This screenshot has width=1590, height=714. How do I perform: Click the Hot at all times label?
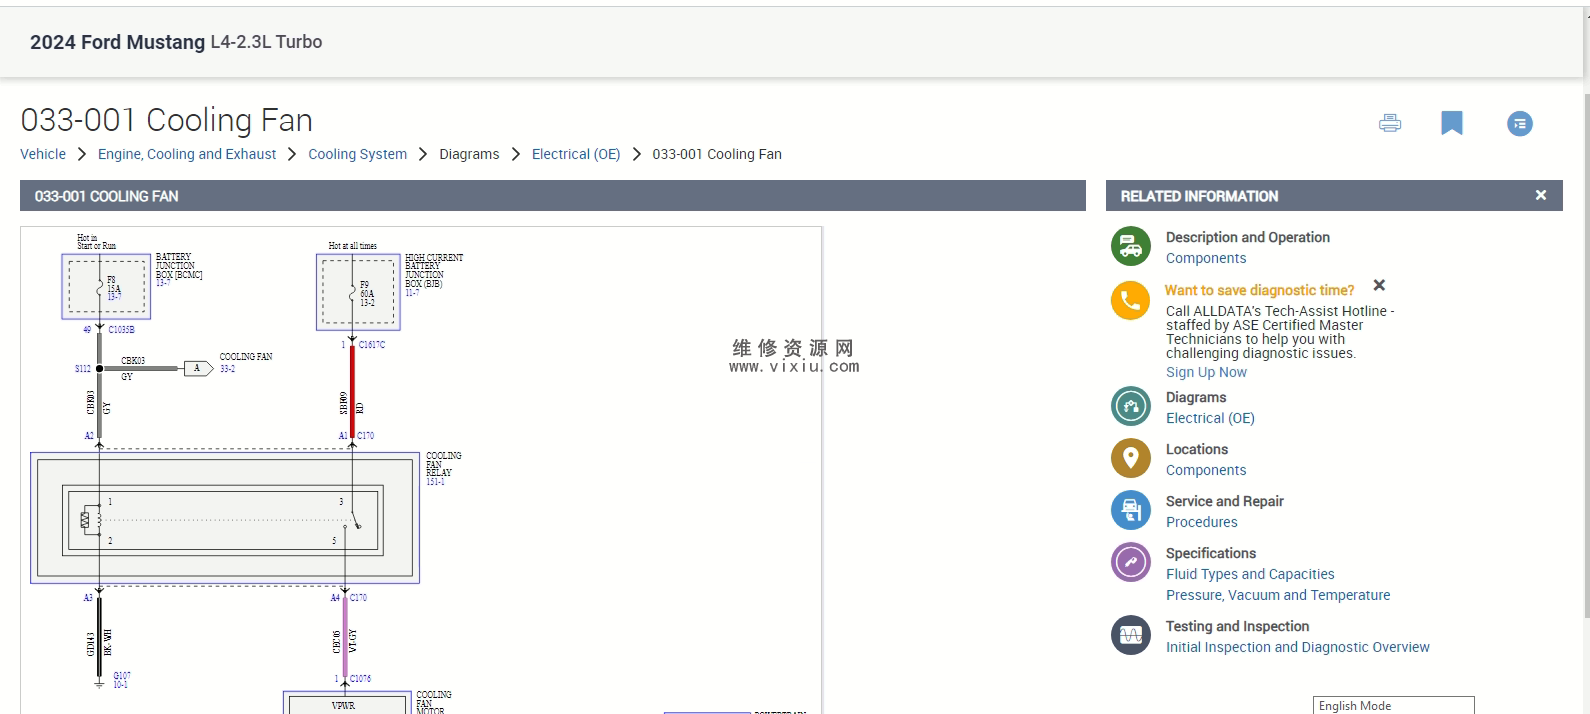(x=353, y=246)
